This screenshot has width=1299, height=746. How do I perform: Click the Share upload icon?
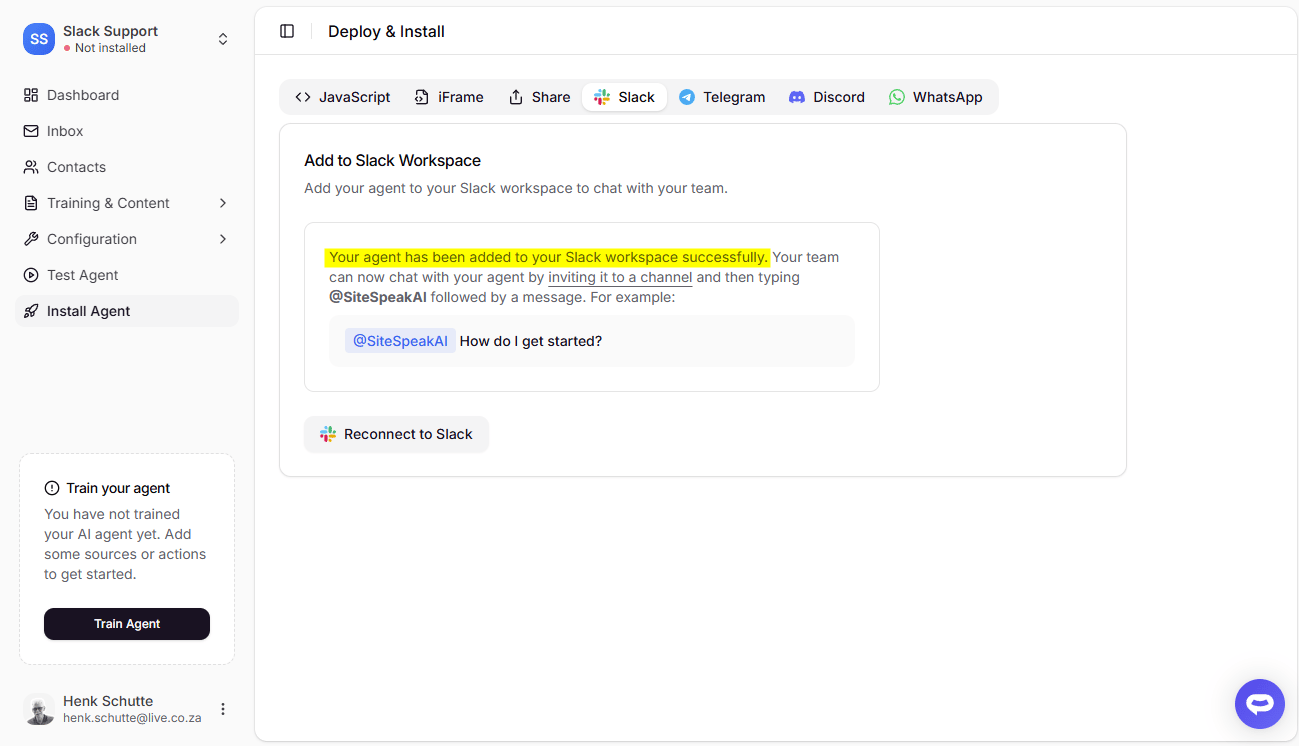(516, 97)
